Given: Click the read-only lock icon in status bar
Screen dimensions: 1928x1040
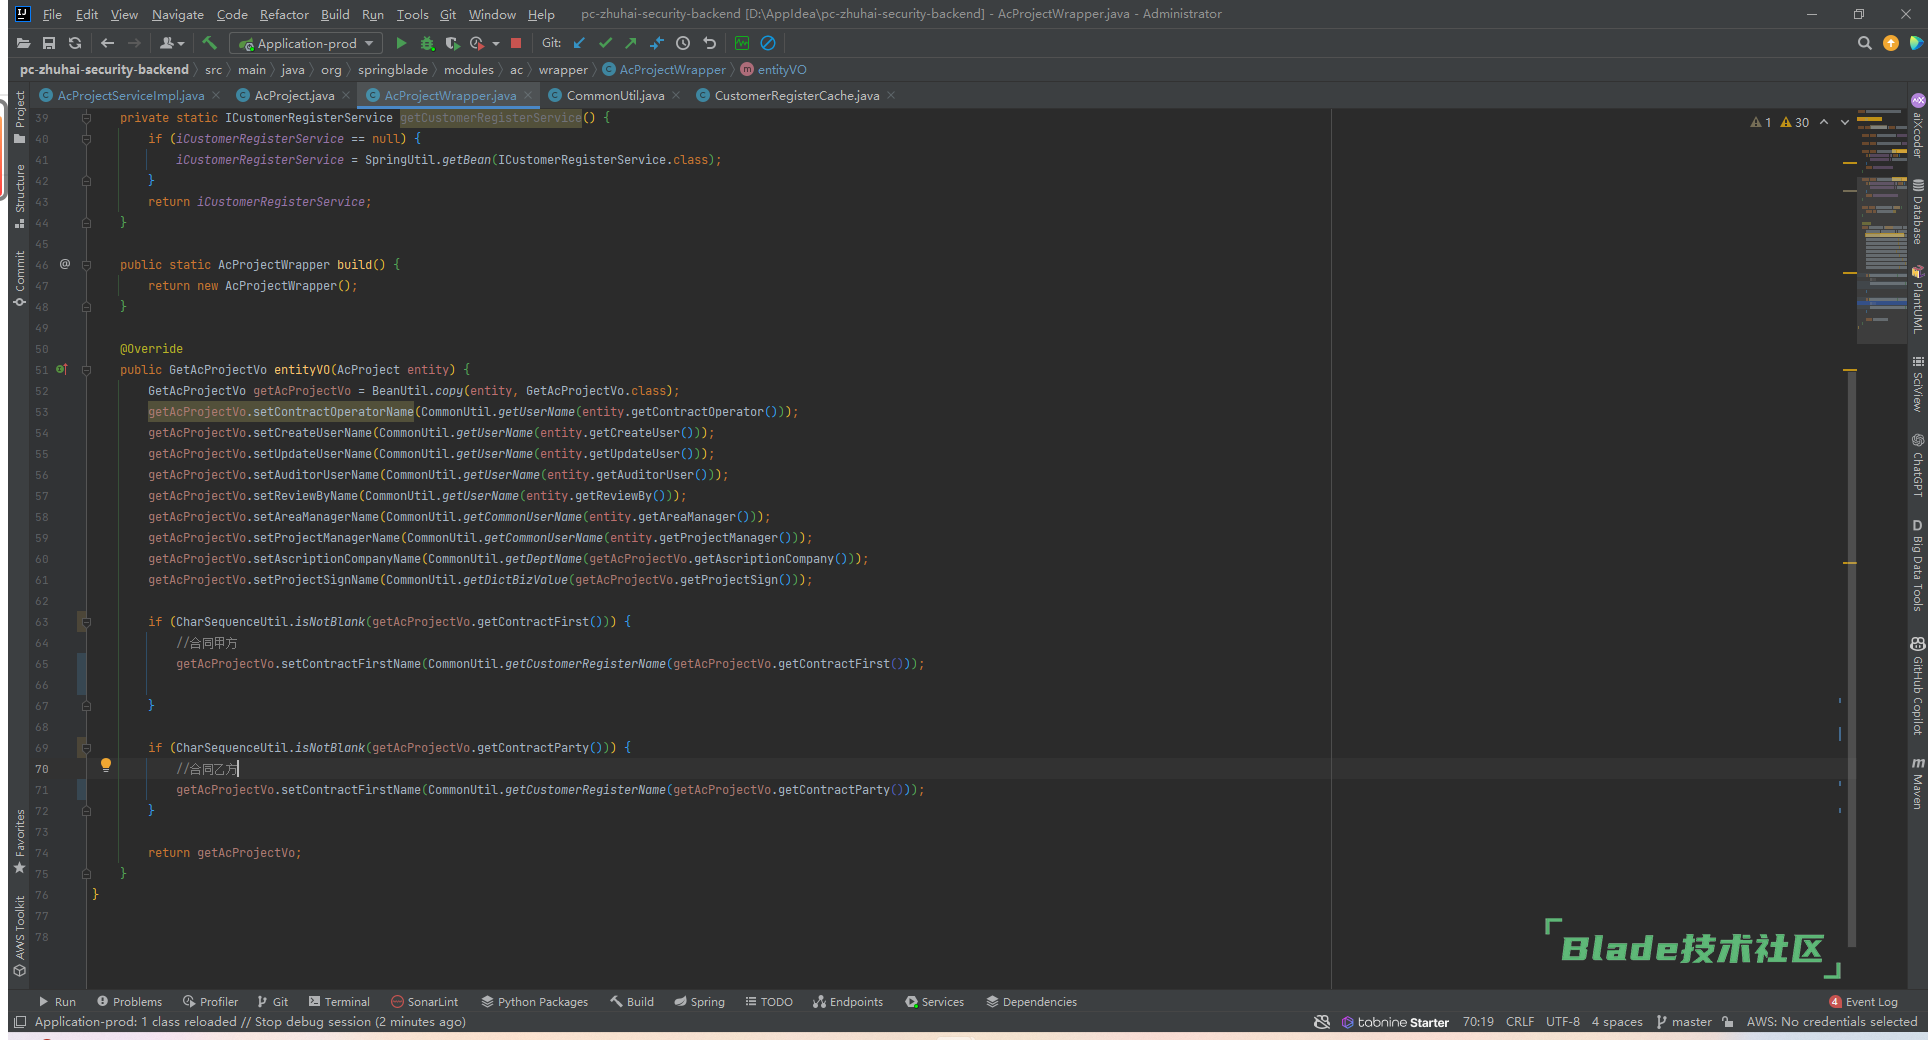Looking at the screenshot, I should [1727, 1022].
